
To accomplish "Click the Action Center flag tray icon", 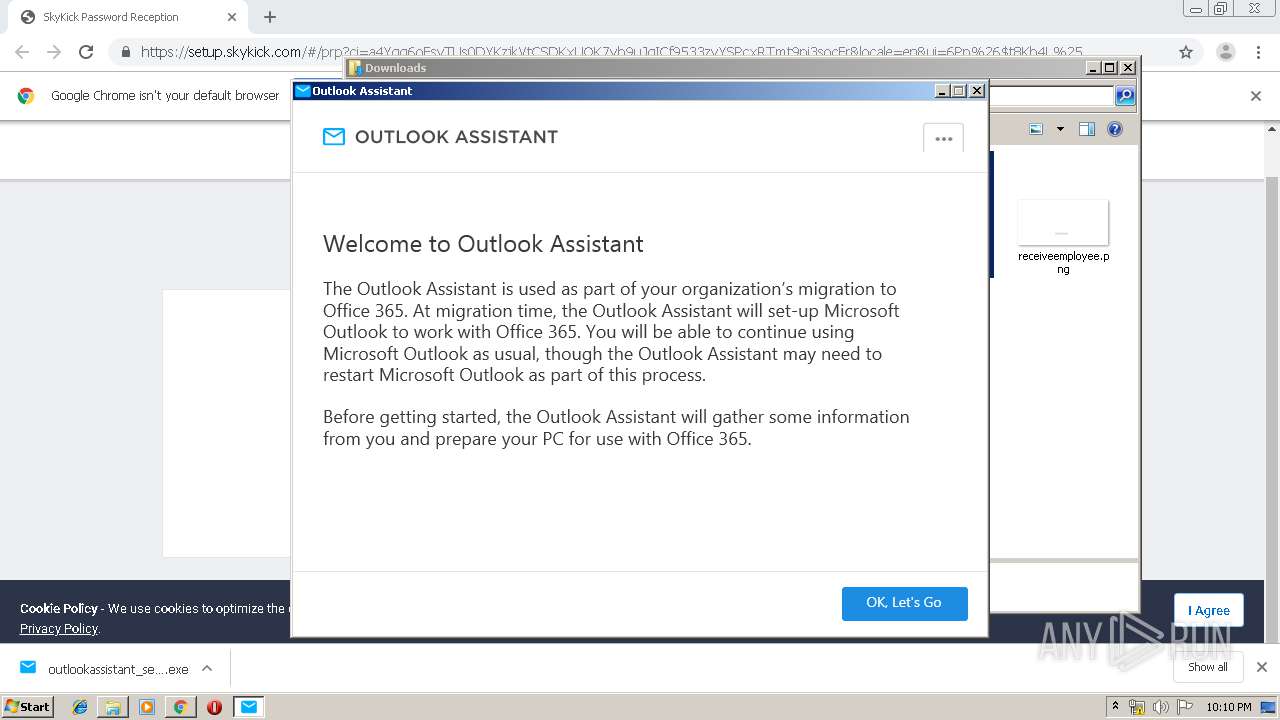I will (x=1184, y=708).
